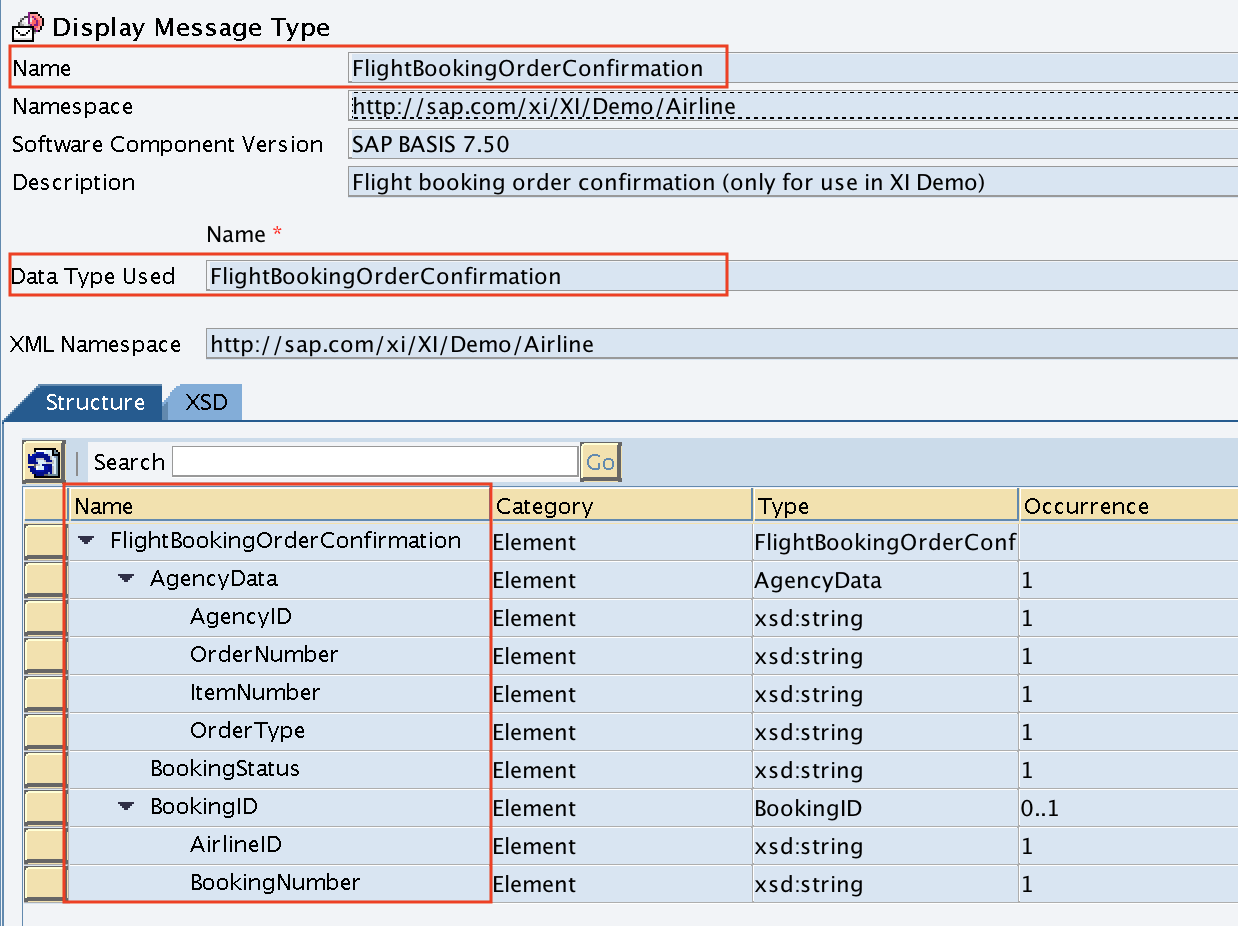Screen dimensions: 1238x926
Task: Select the row header button for BookingNumber
Action: [x=45, y=884]
